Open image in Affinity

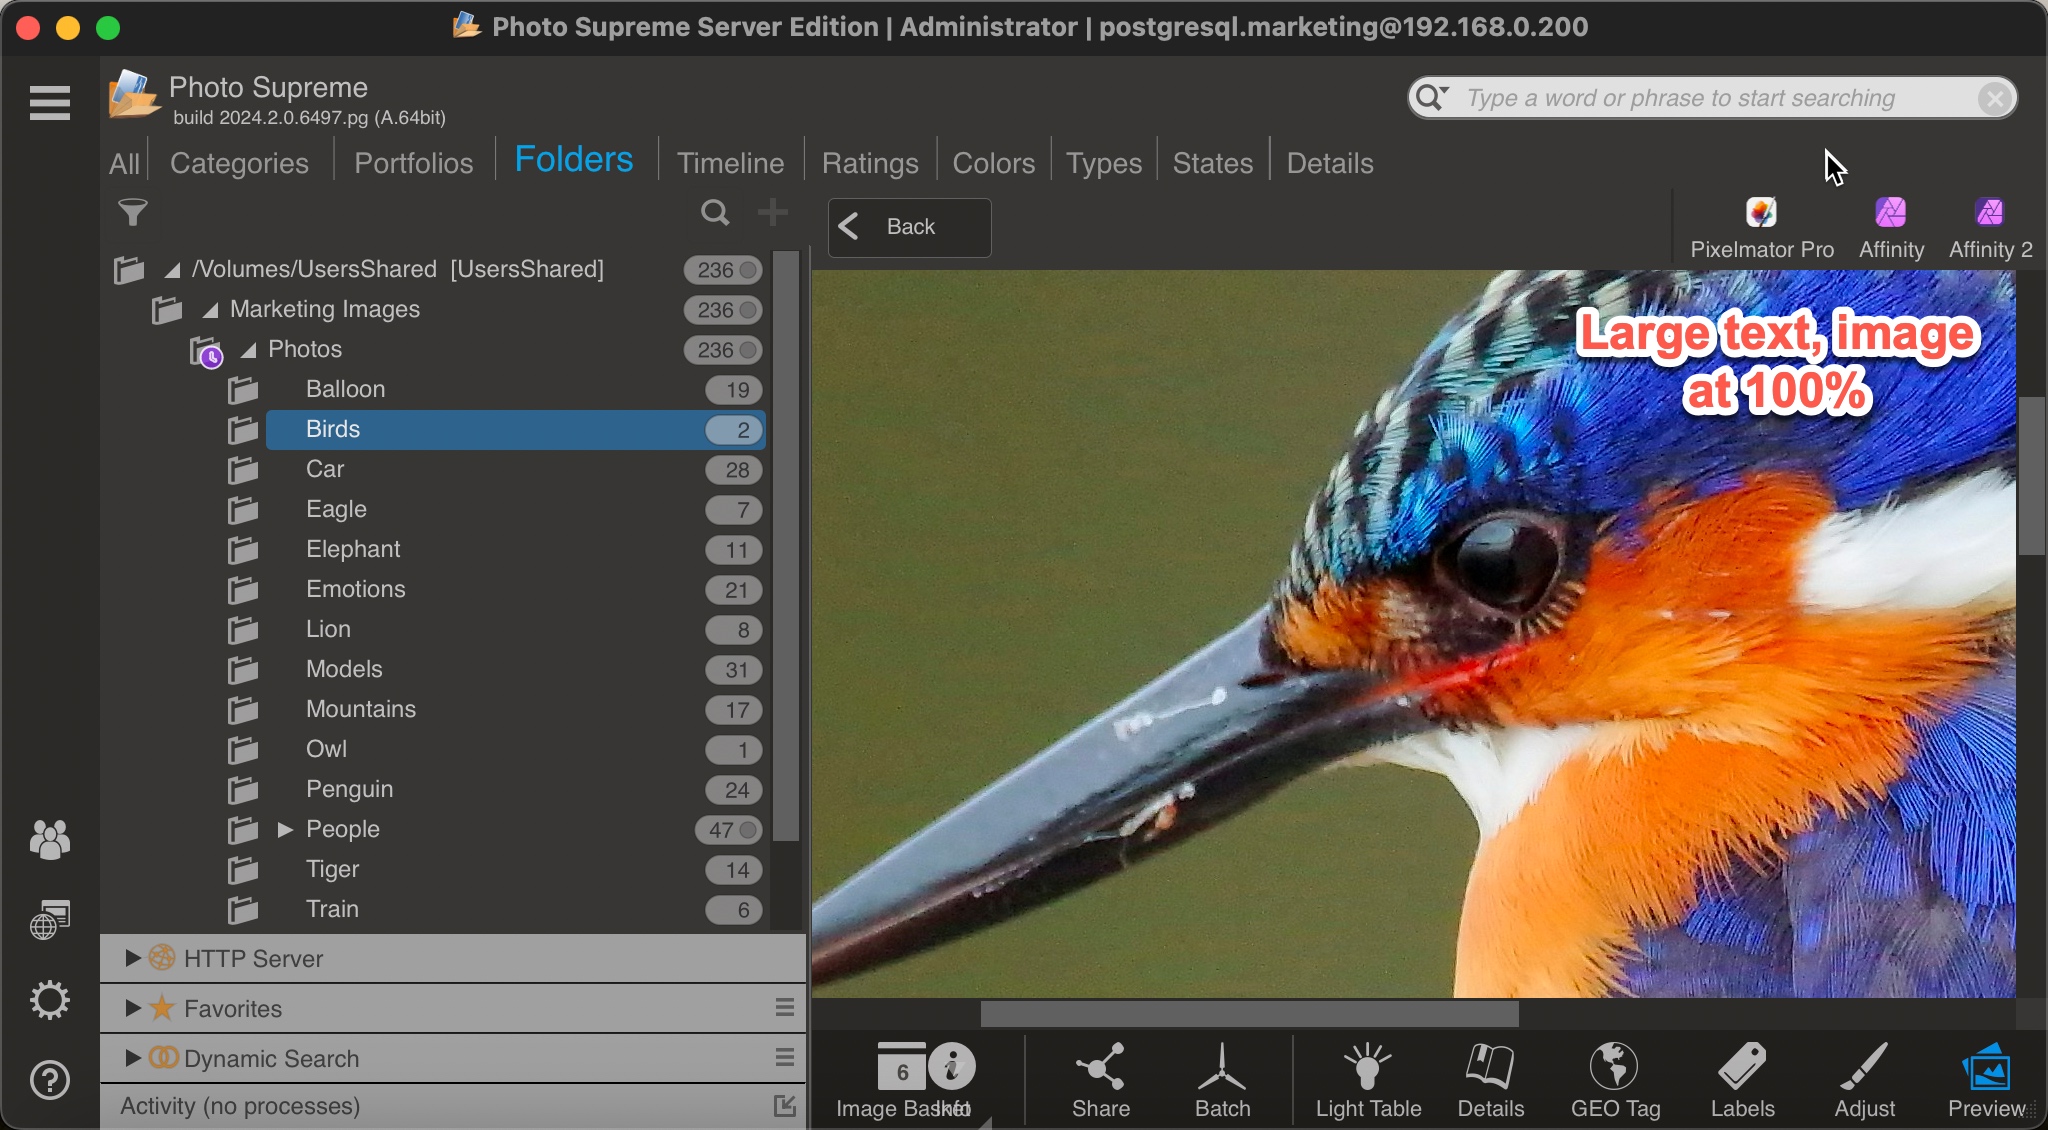coord(1891,228)
